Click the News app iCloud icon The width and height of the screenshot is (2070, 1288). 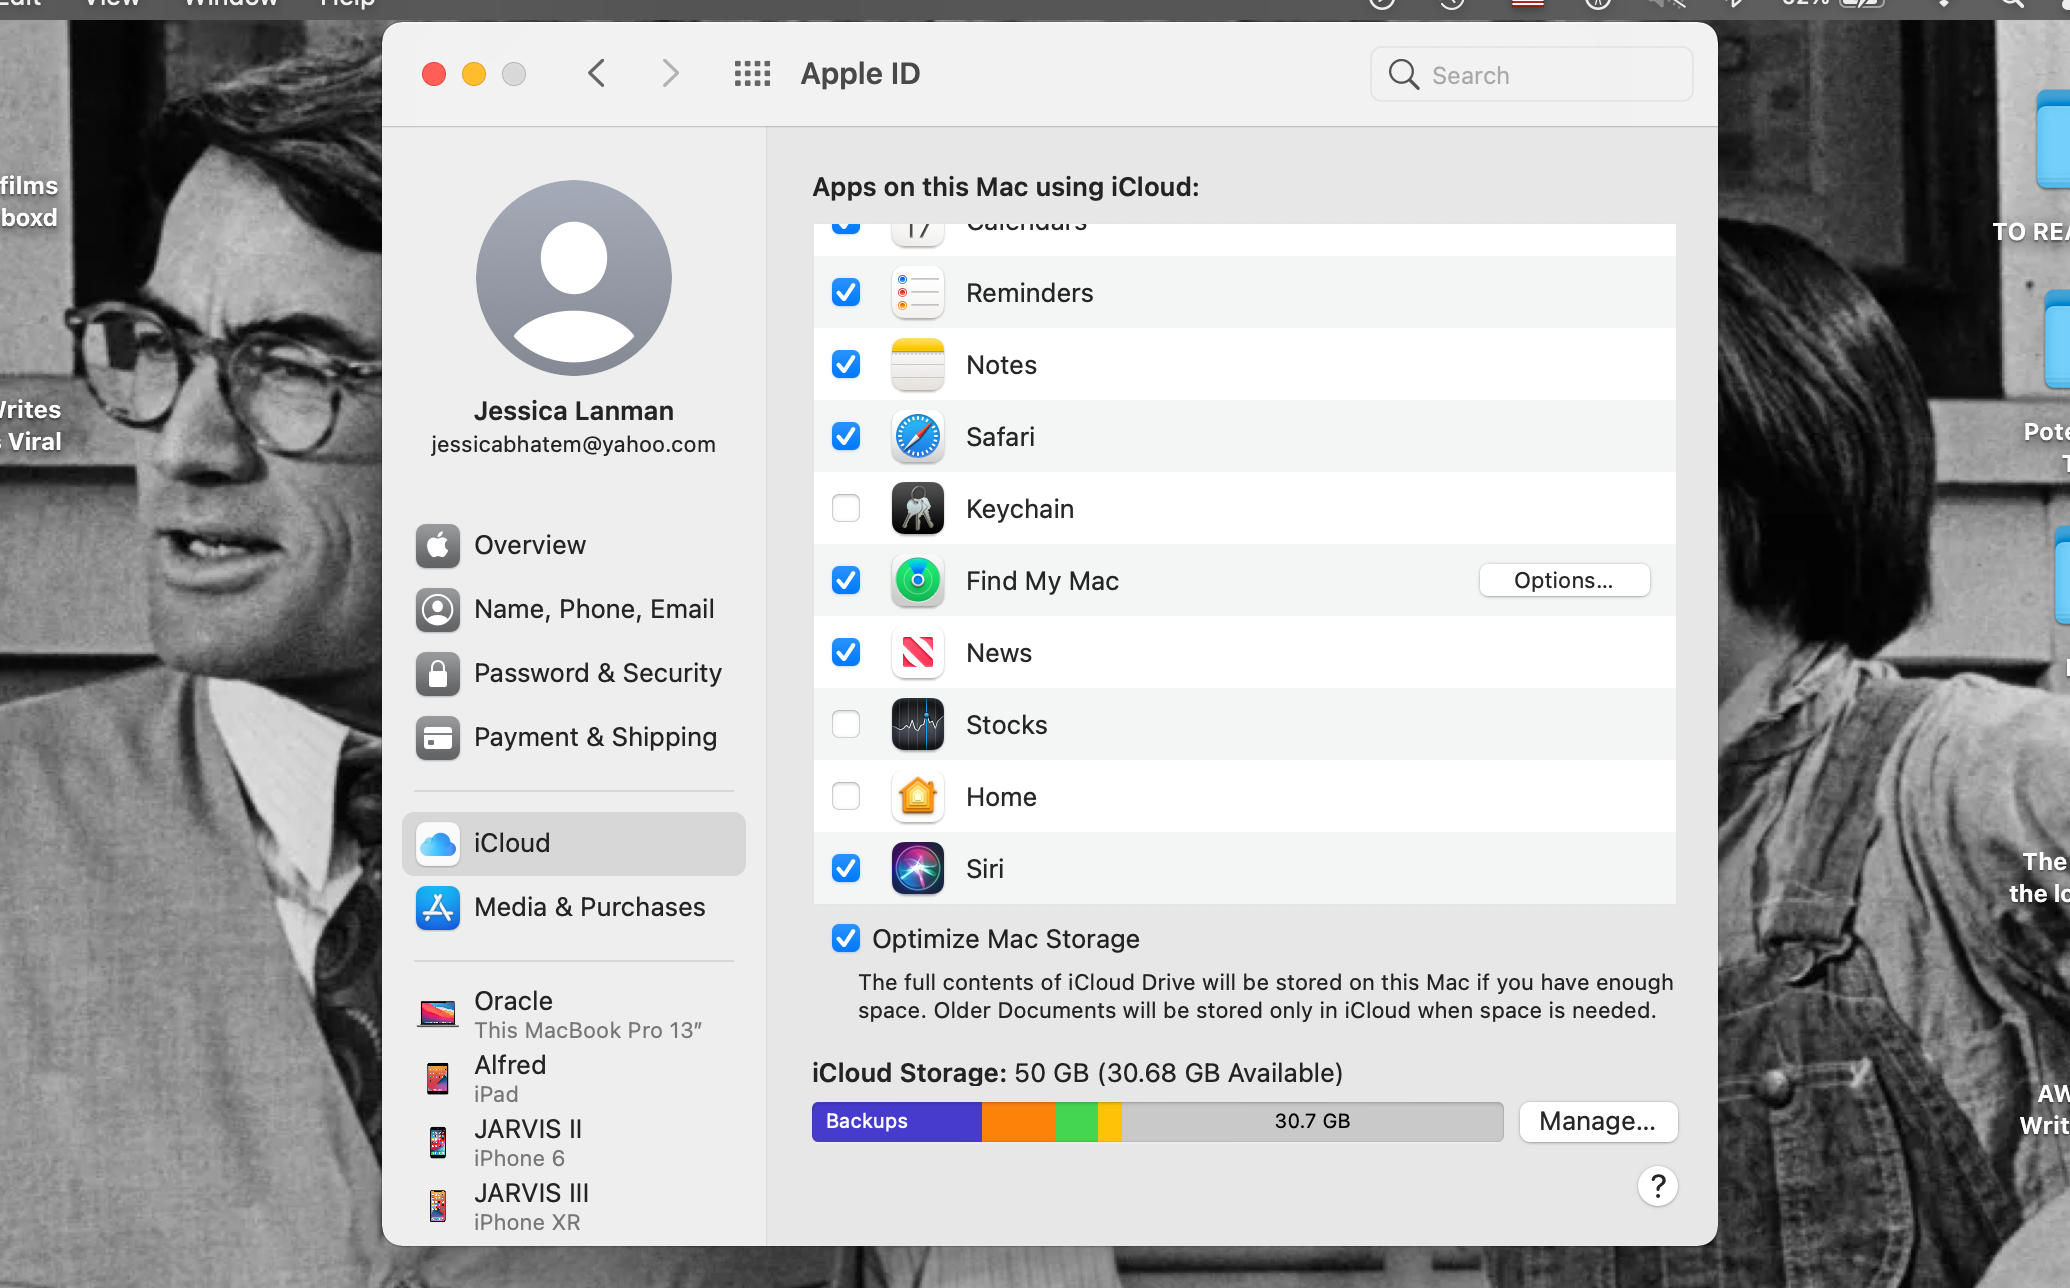pyautogui.click(x=916, y=653)
